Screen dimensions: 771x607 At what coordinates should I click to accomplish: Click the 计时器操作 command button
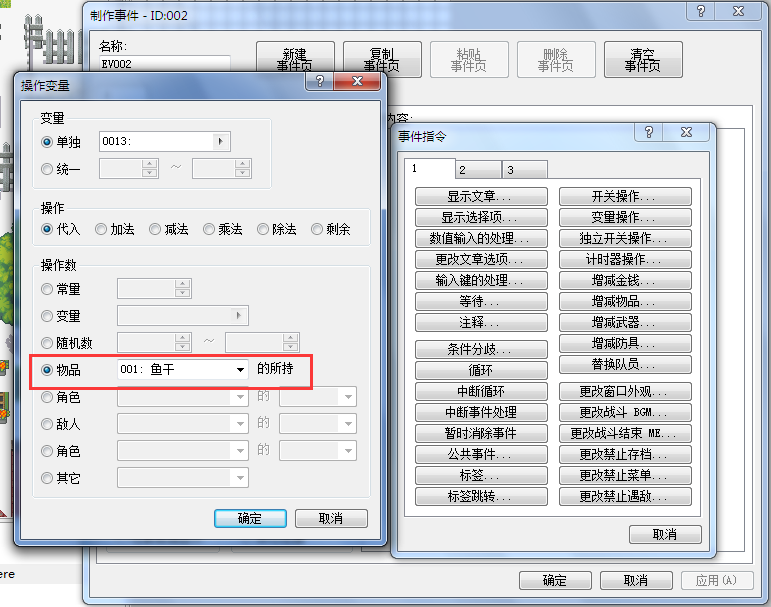(x=625, y=259)
